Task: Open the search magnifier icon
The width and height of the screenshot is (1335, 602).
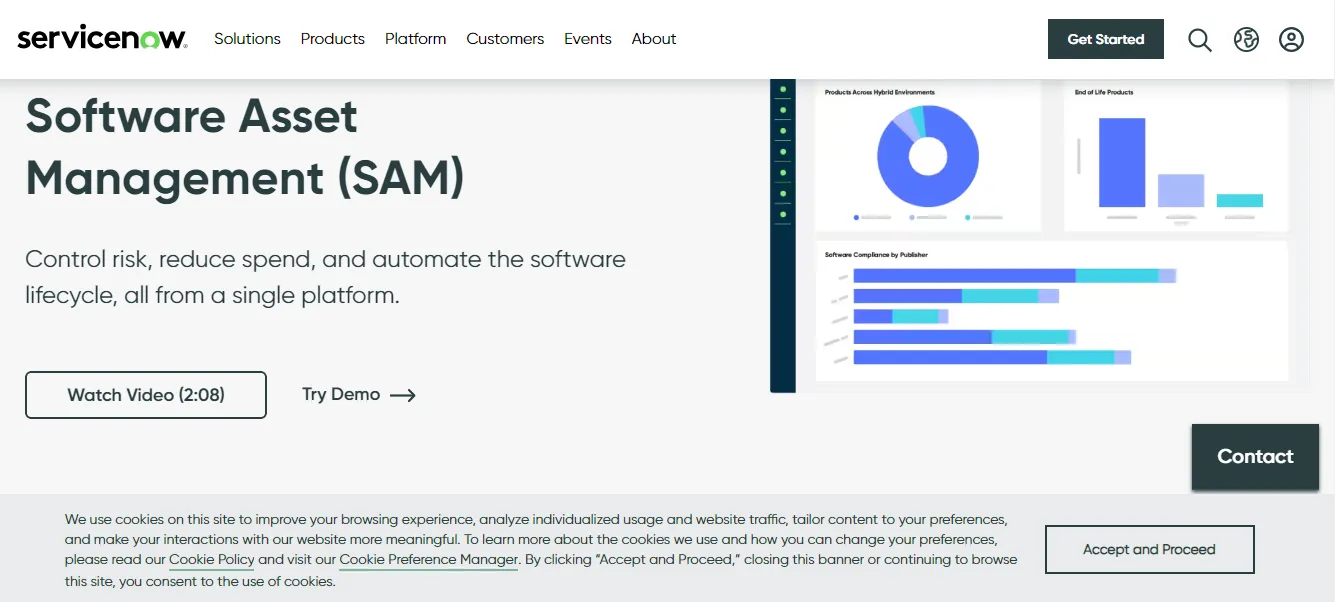Action: (x=1200, y=40)
